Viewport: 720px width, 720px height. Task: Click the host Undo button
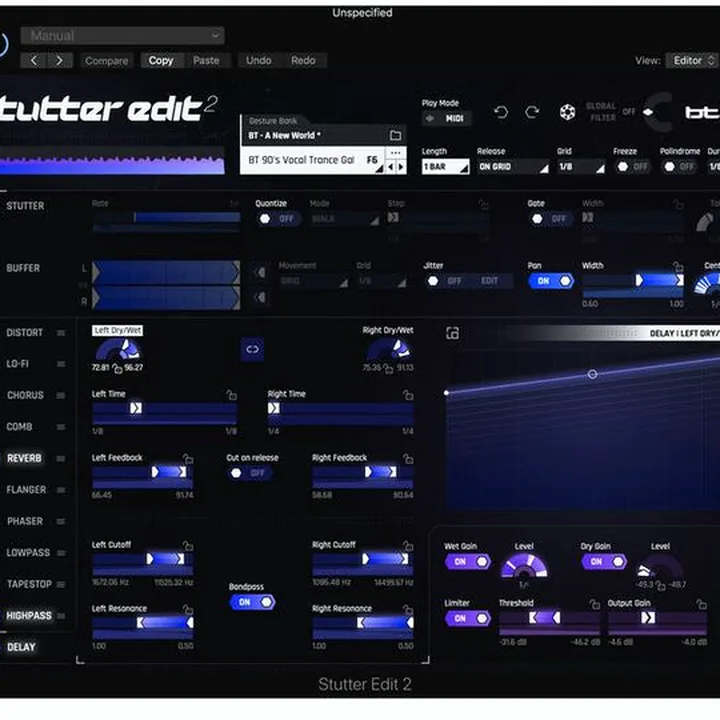tap(259, 60)
